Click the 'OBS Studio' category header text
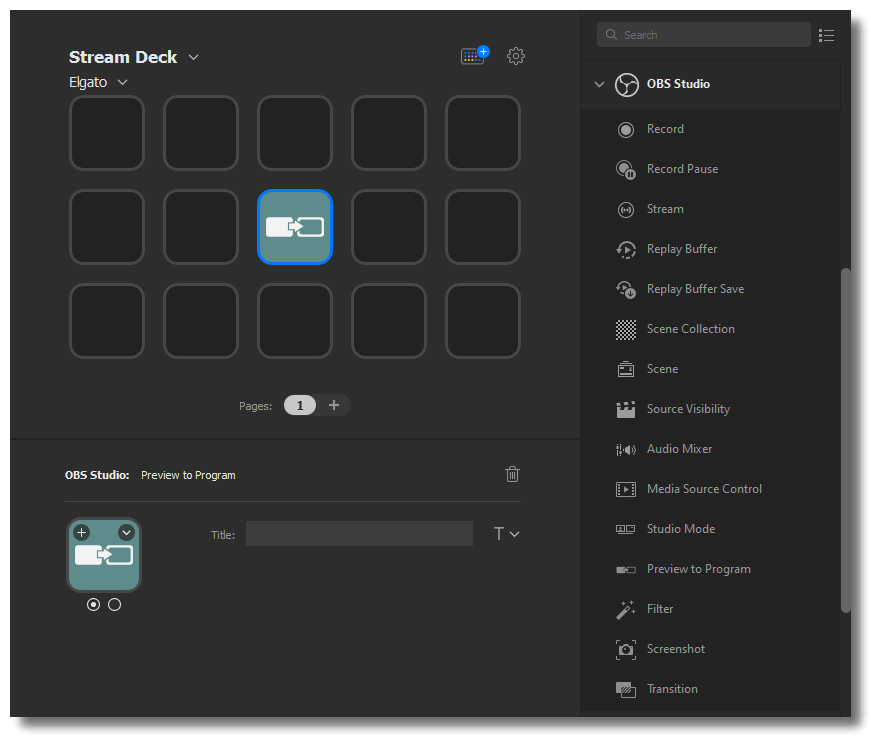 pyautogui.click(x=678, y=84)
